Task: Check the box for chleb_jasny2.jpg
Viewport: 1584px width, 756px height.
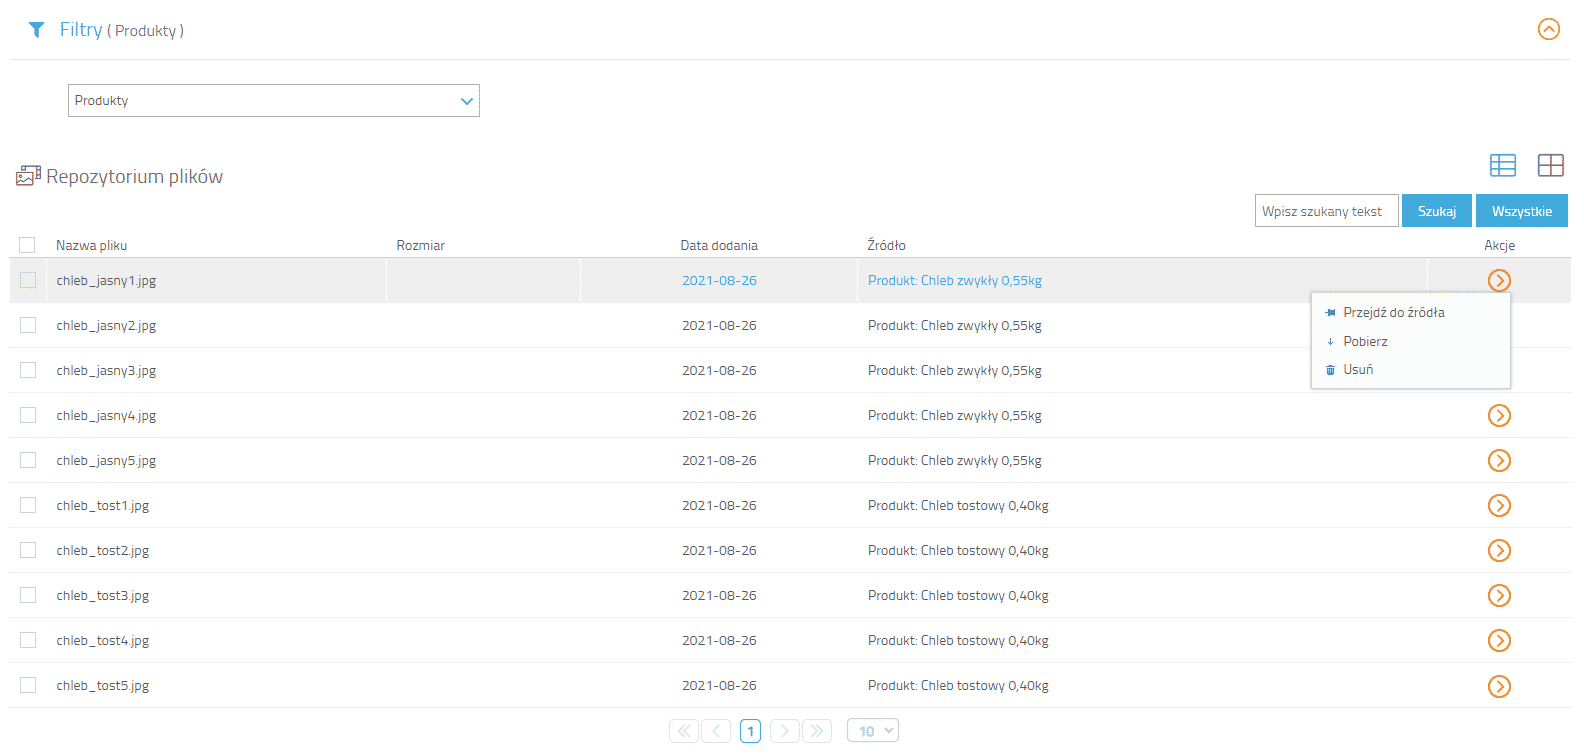Action: point(28,325)
